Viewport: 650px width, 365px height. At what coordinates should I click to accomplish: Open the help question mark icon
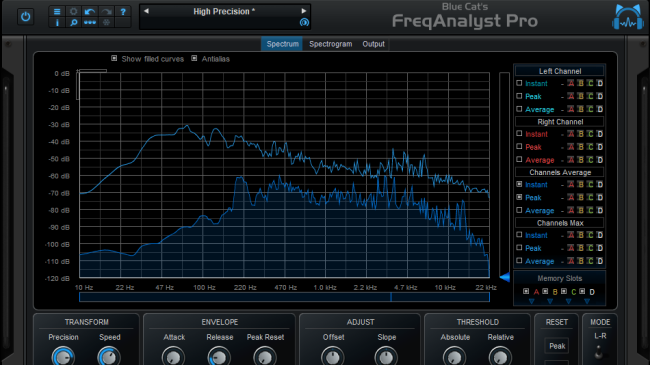123,12
